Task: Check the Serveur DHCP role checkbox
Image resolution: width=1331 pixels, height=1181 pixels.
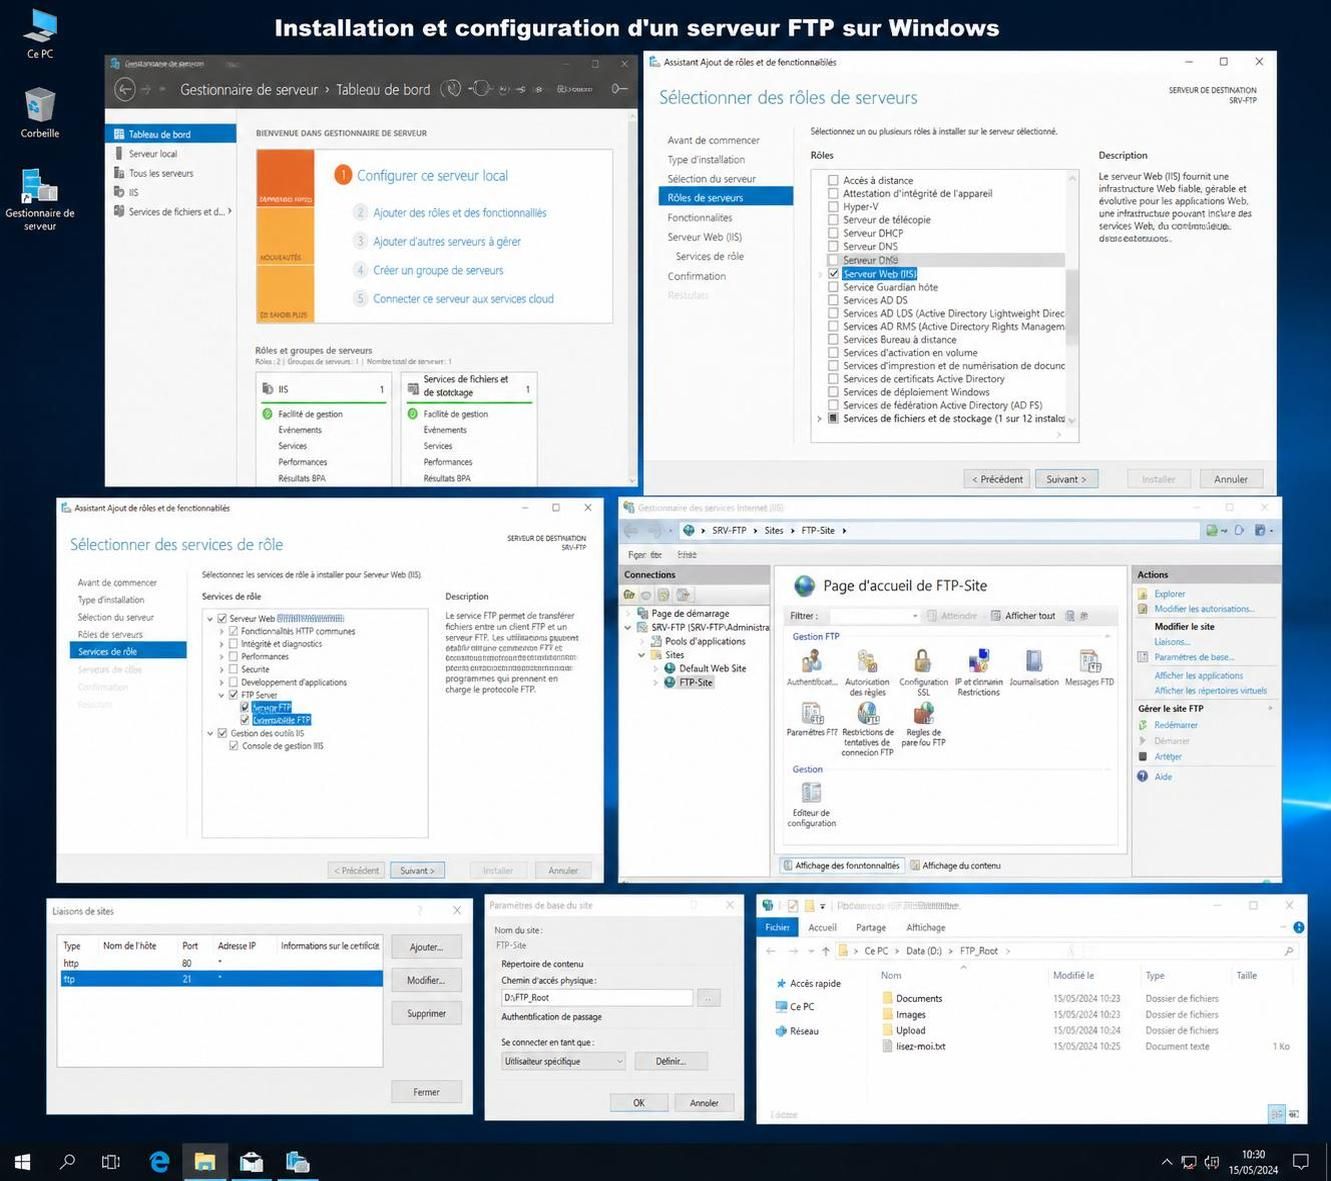Action: pyautogui.click(x=833, y=233)
